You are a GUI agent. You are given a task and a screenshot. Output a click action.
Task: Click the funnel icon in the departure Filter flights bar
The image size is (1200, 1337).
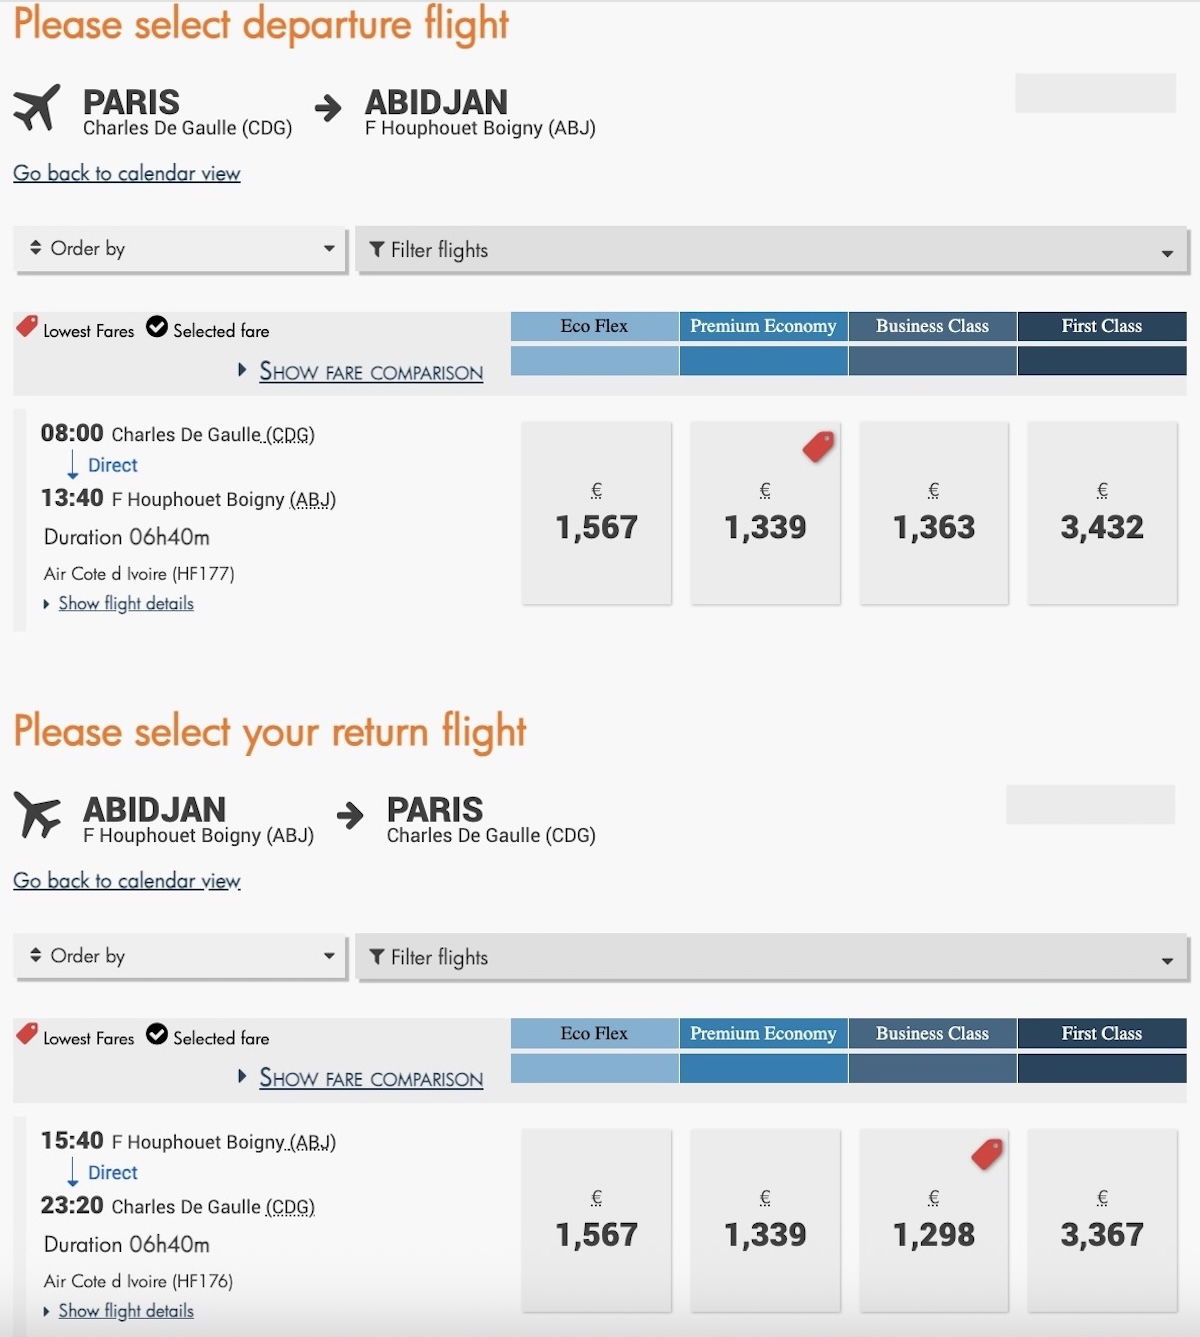pos(377,249)
